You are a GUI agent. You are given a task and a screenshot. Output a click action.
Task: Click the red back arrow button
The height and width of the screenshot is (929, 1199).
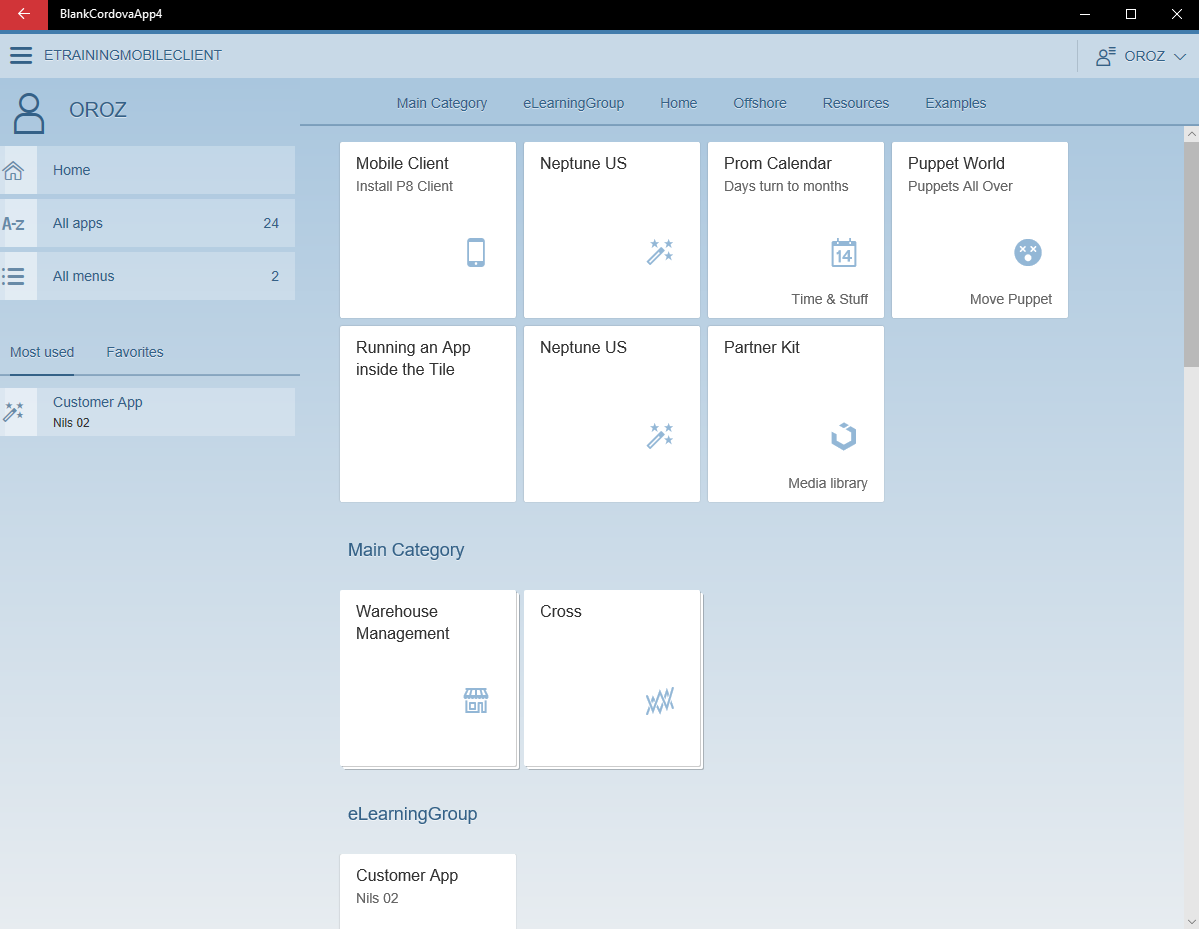22,15
